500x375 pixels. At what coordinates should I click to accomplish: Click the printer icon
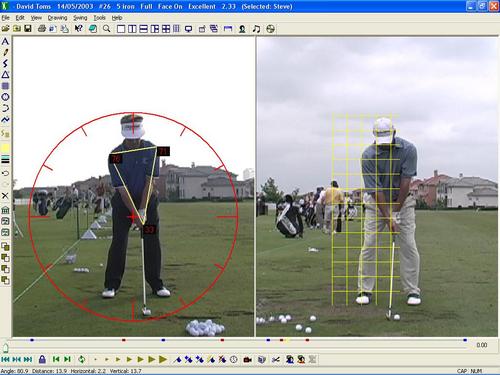42,29
